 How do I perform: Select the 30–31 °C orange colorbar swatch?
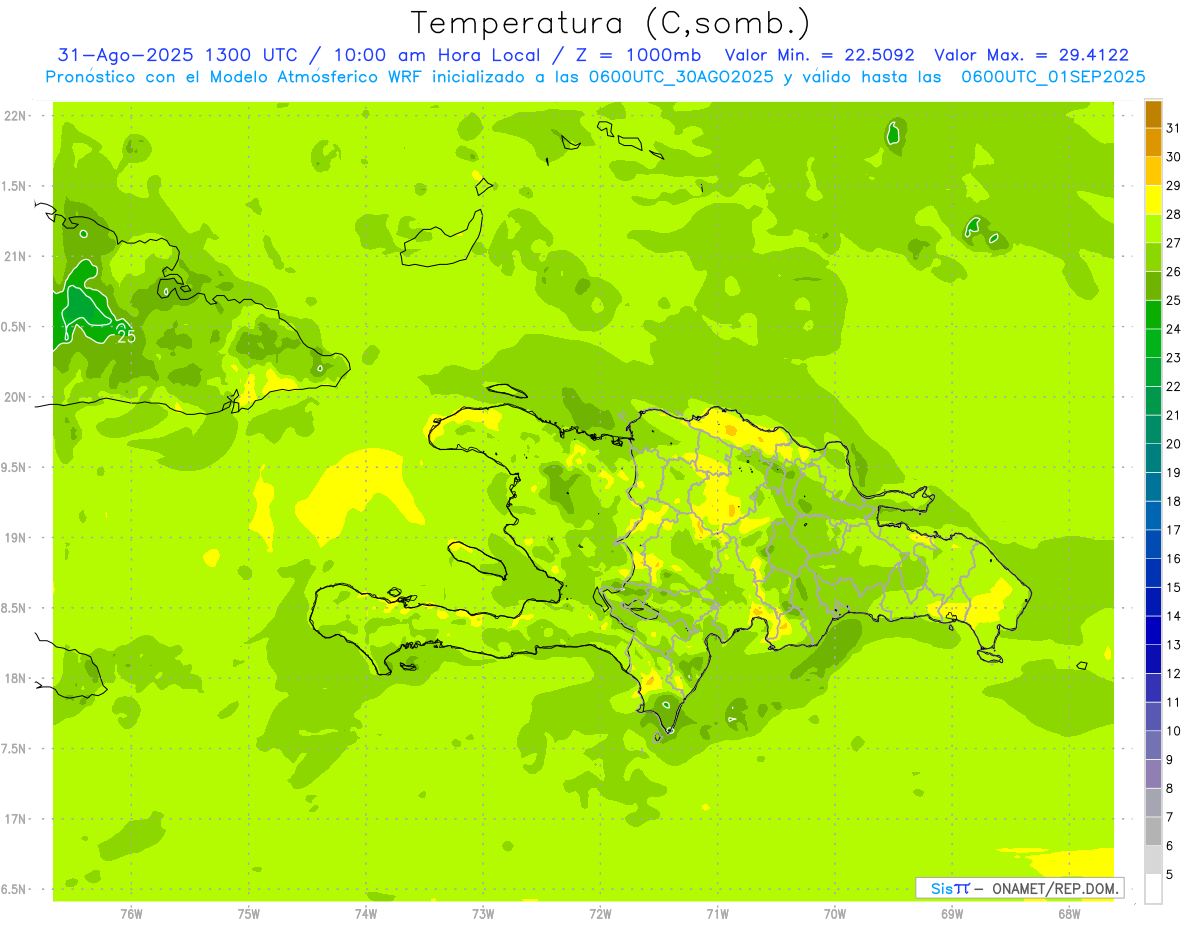[x=1153, y=143]
